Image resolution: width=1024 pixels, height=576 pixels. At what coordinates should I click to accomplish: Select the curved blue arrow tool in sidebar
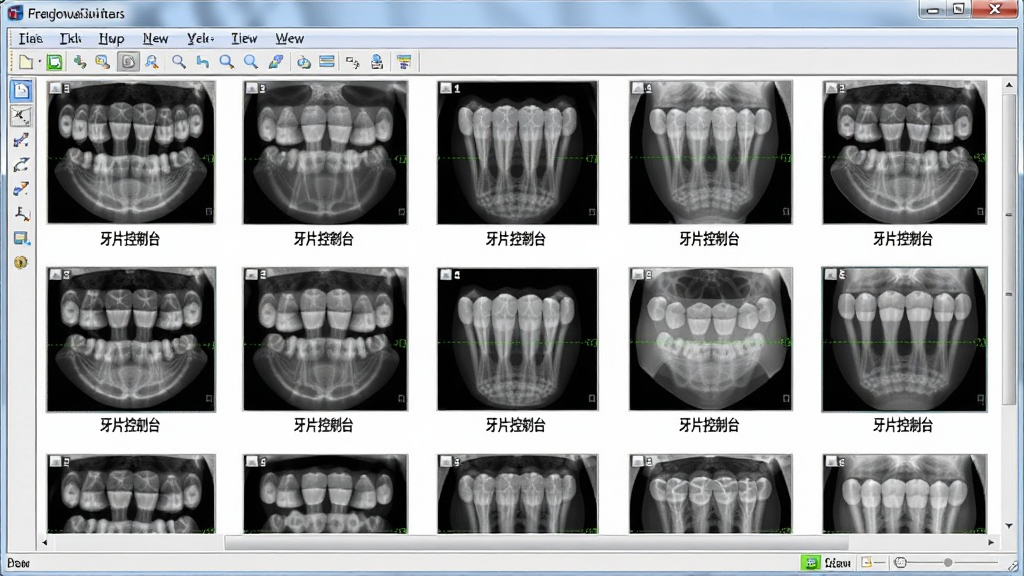tap(21, 165)
